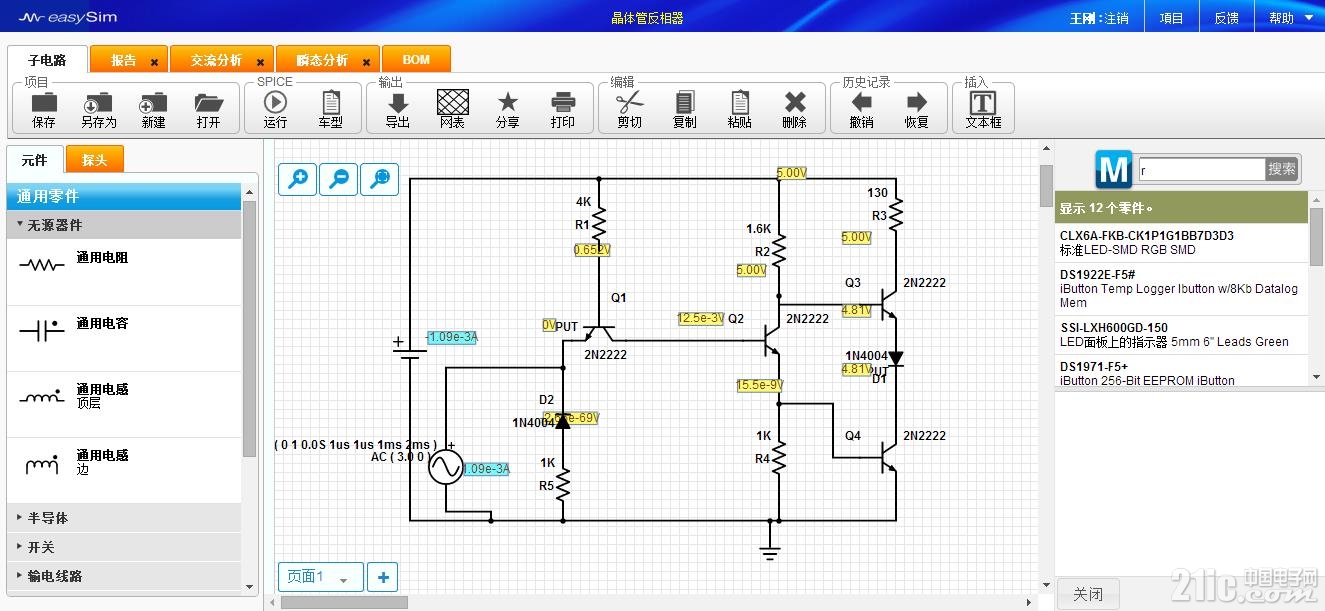The image size is (1325, 611).
Task: Expand the 输电线路 category
Action: 124,576
